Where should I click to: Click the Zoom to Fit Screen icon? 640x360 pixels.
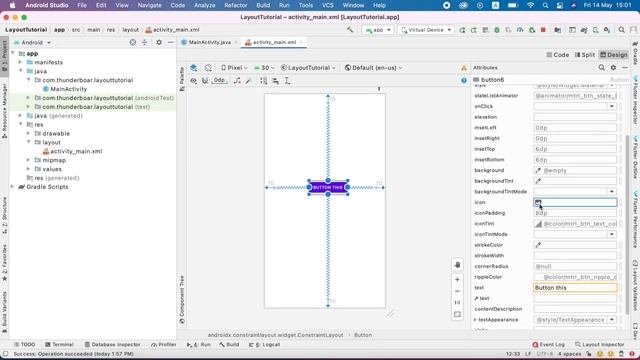tap(457, 314)
